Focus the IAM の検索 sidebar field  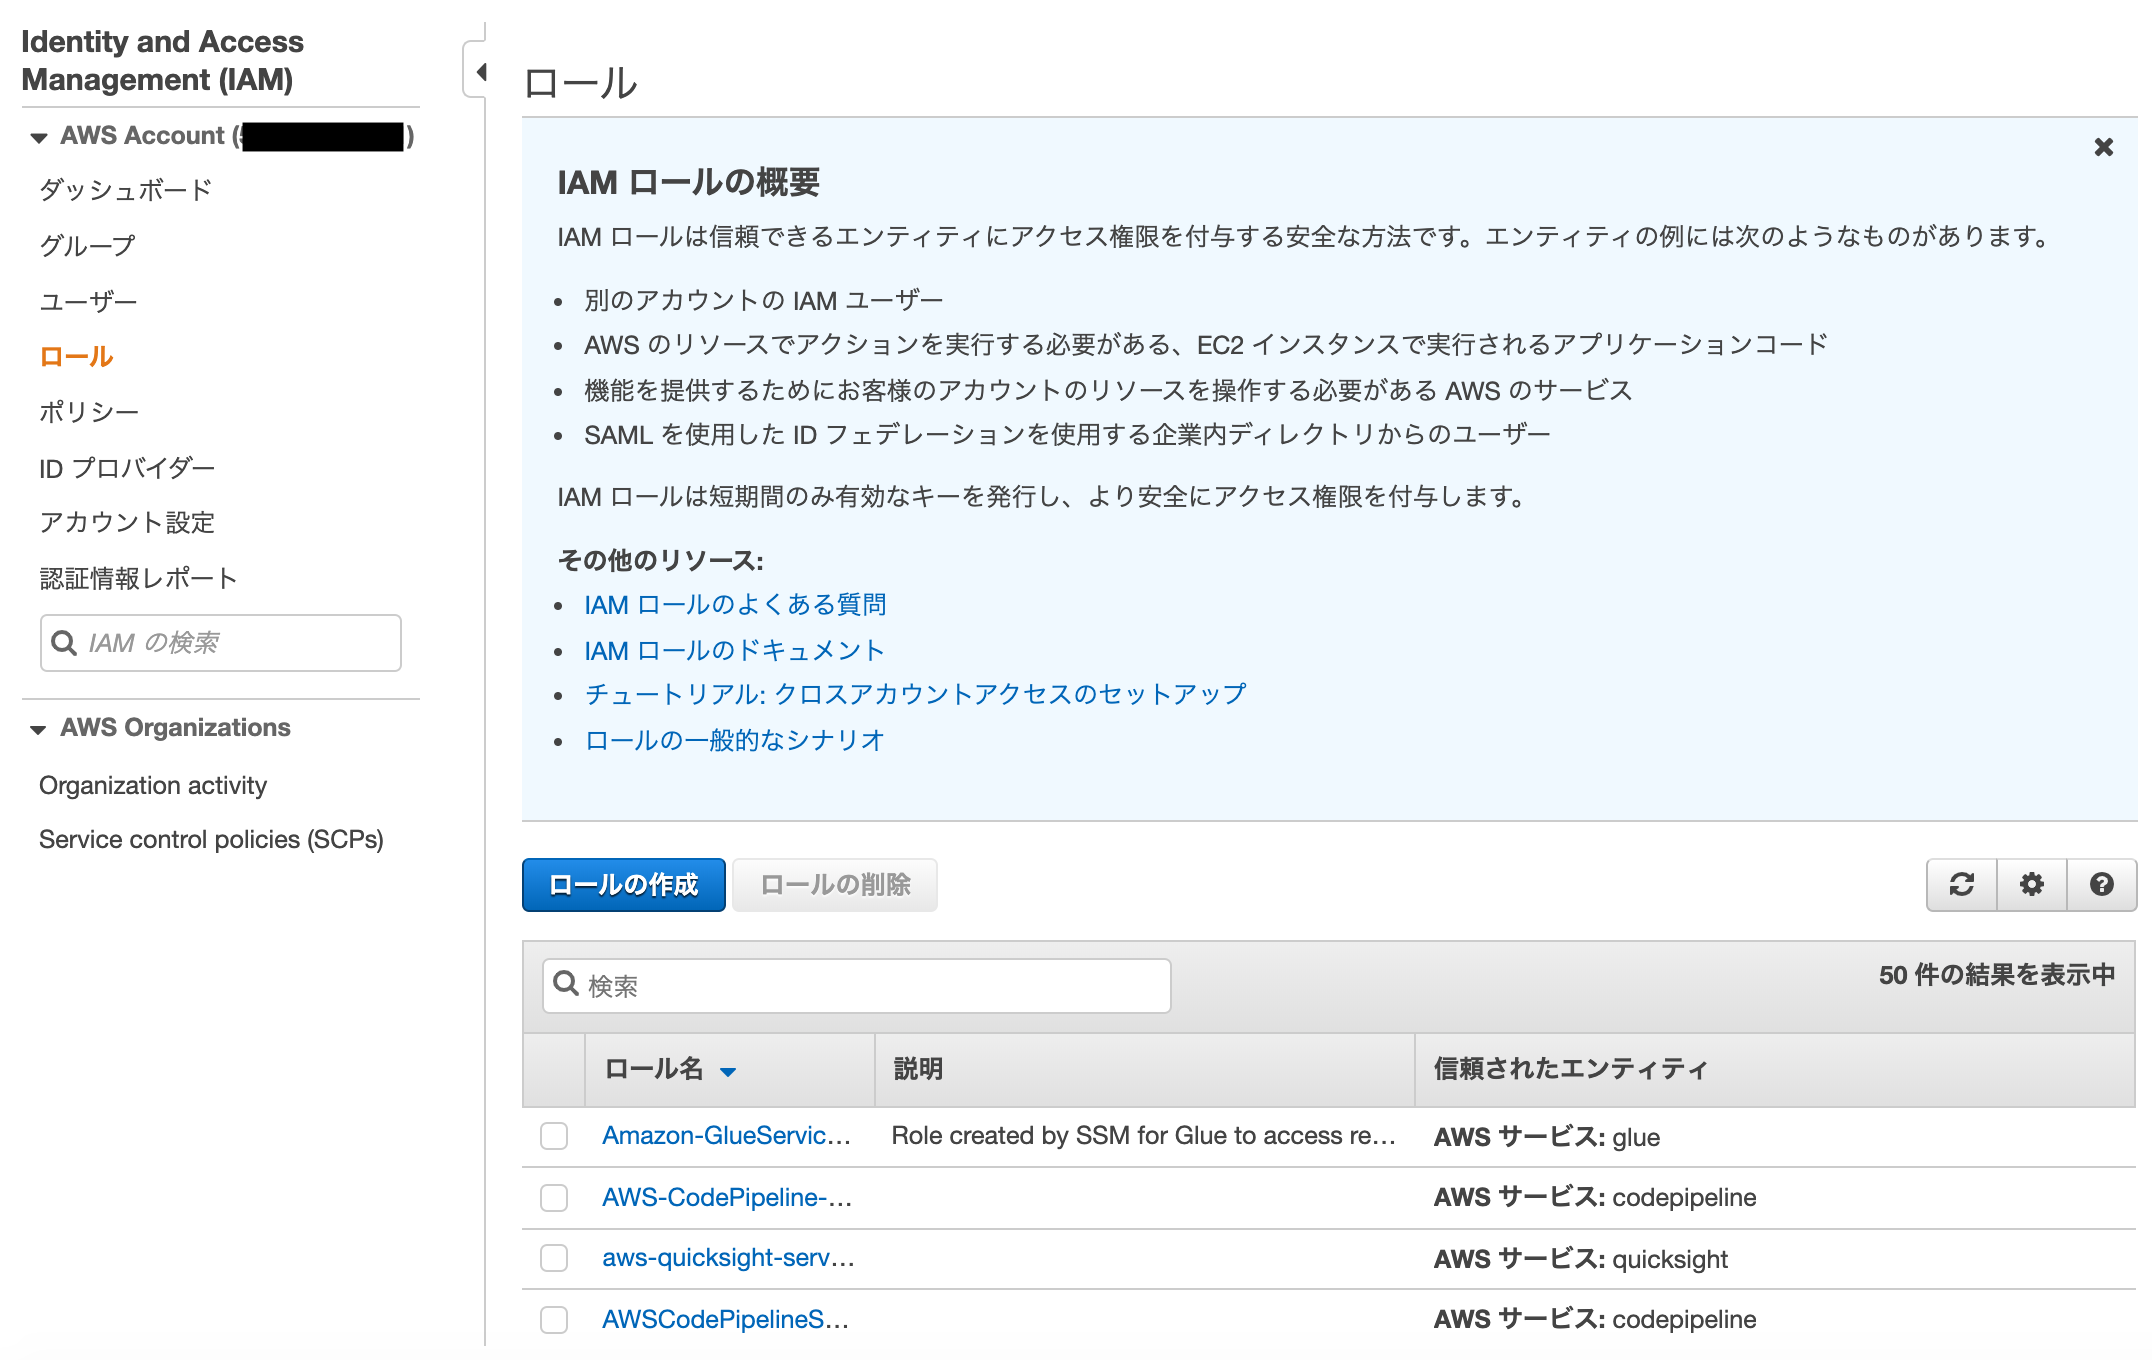point(221,643)
